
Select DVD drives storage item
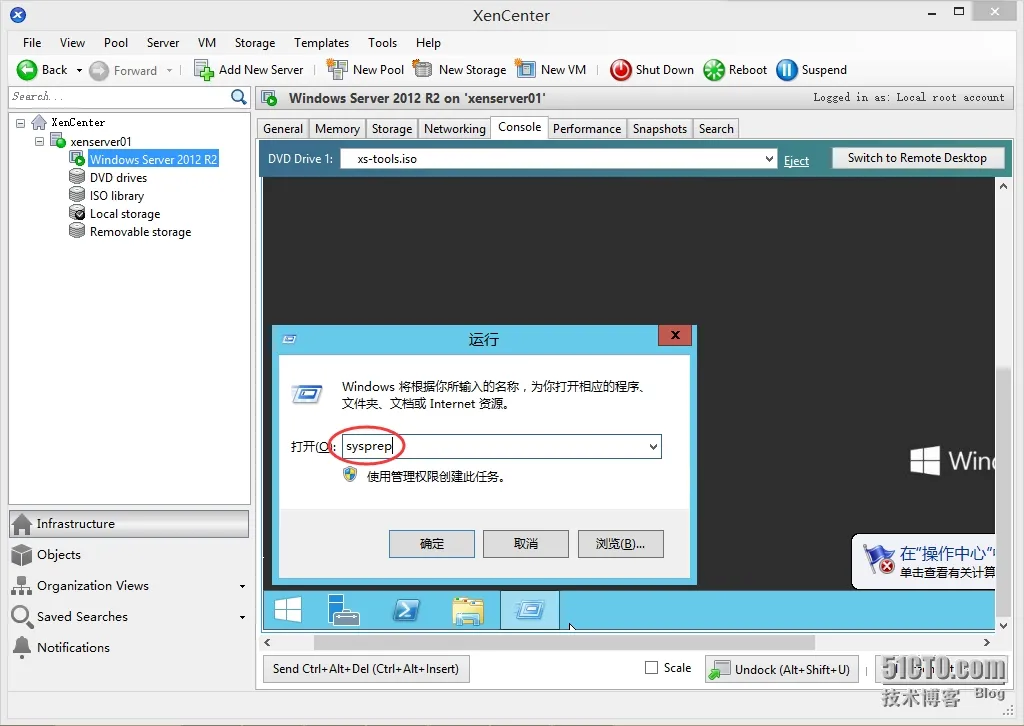coord(118,178)
